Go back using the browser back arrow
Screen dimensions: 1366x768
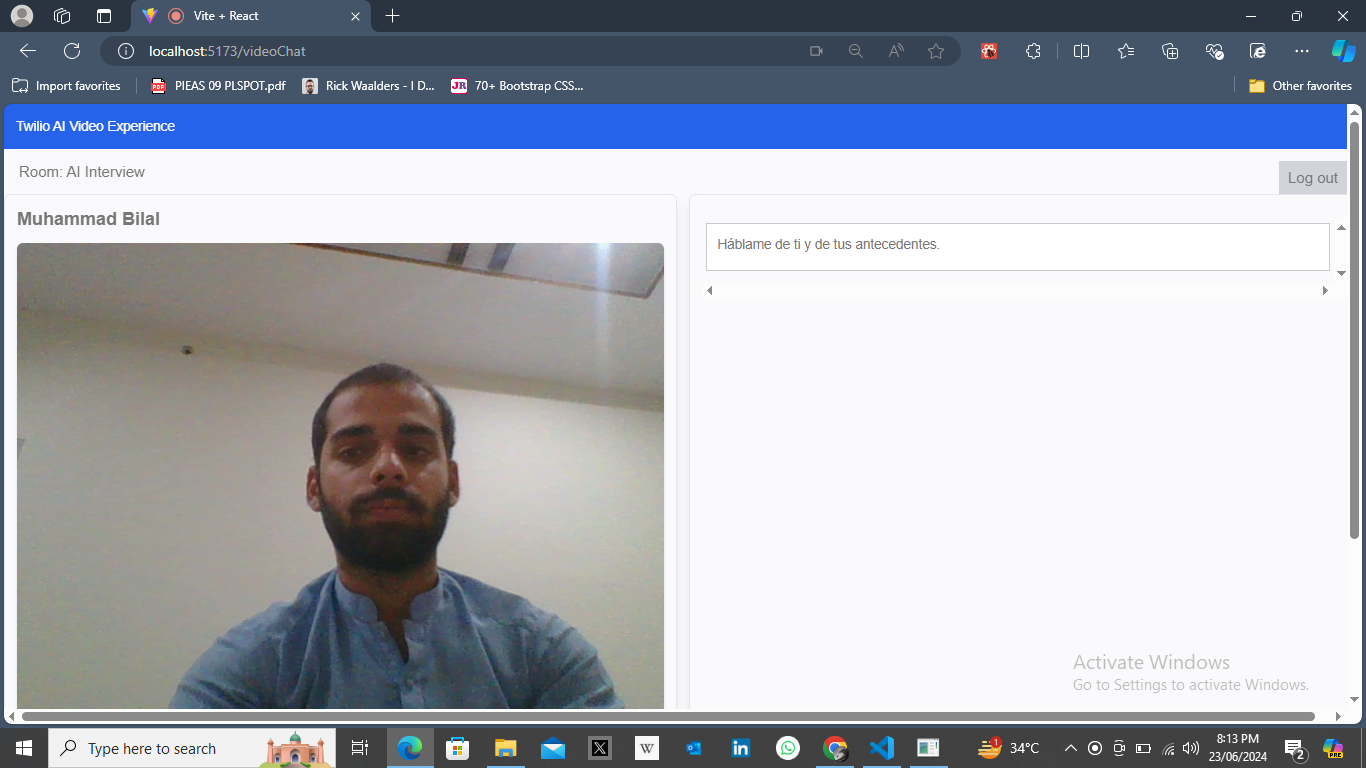click(28, 51)
